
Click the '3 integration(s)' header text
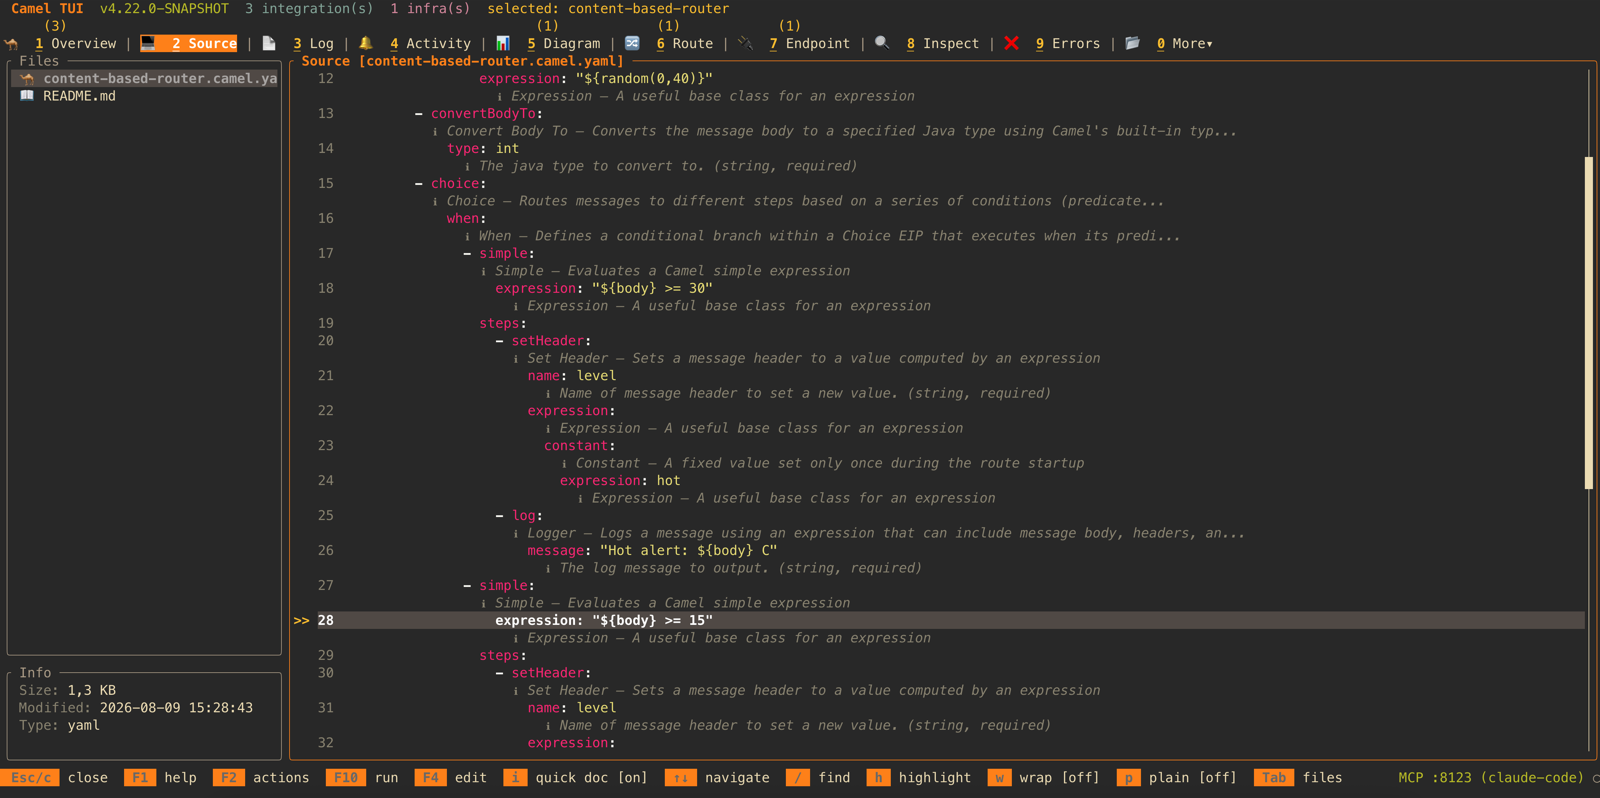(x=309, y=9)
